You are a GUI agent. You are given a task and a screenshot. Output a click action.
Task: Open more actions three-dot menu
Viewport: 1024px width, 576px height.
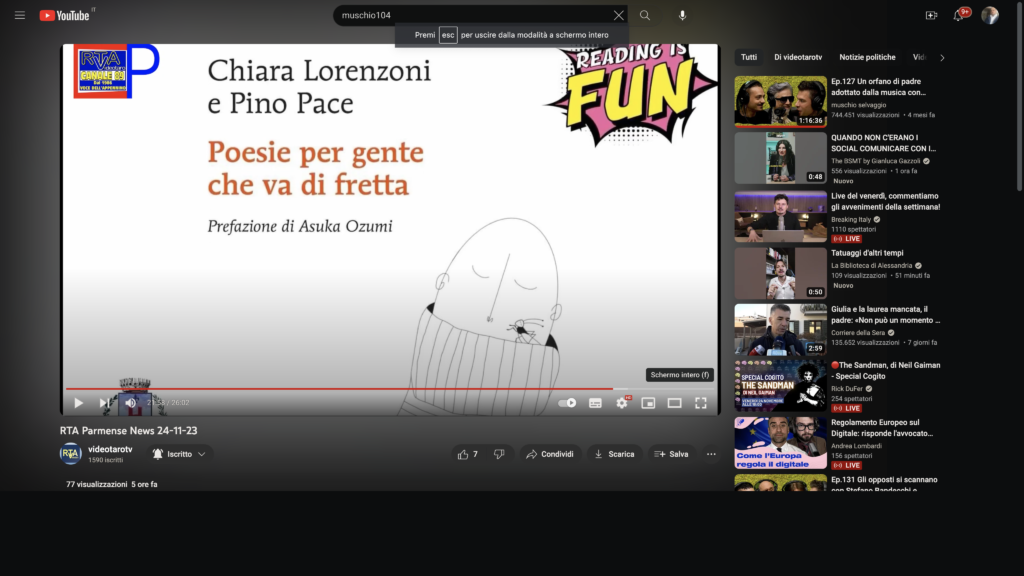[711, 454]
